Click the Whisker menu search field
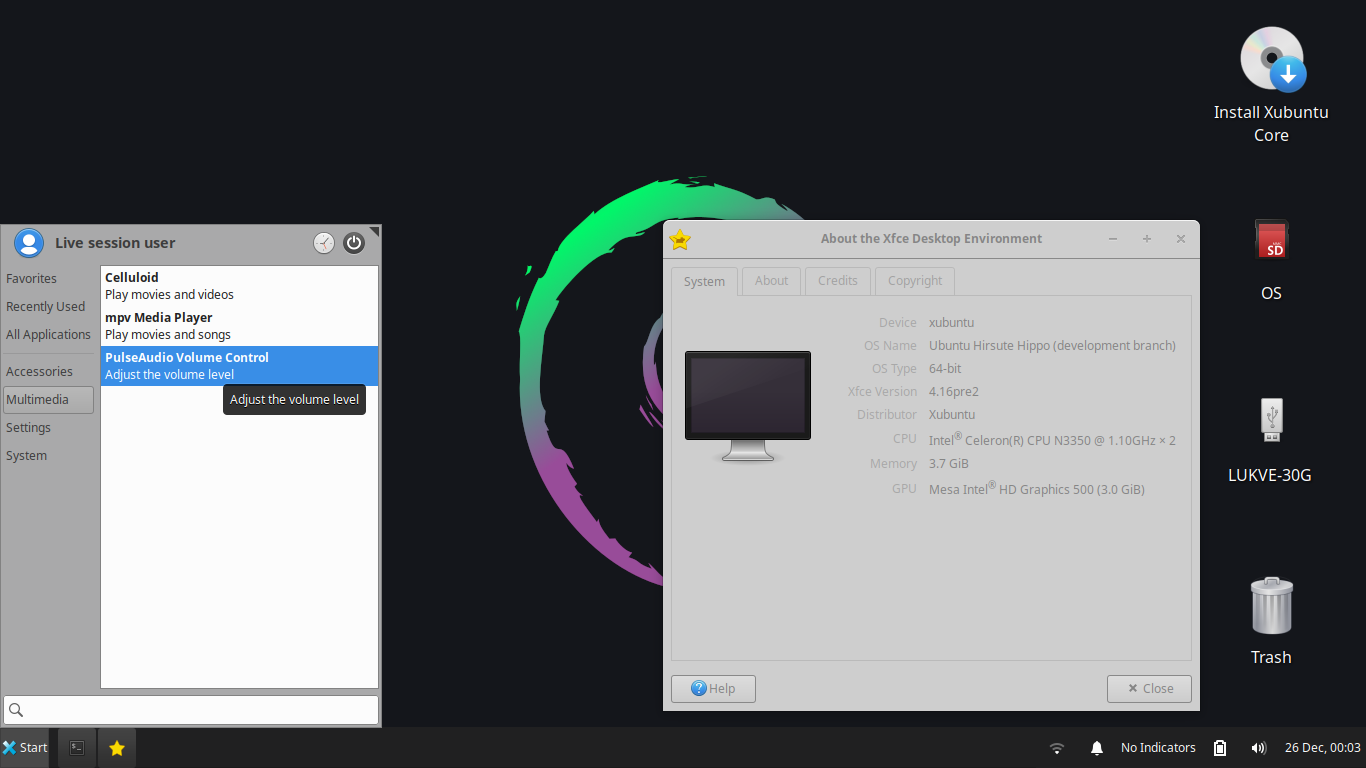This screenshot has width=1366, height=768. [x=191, y=710]
